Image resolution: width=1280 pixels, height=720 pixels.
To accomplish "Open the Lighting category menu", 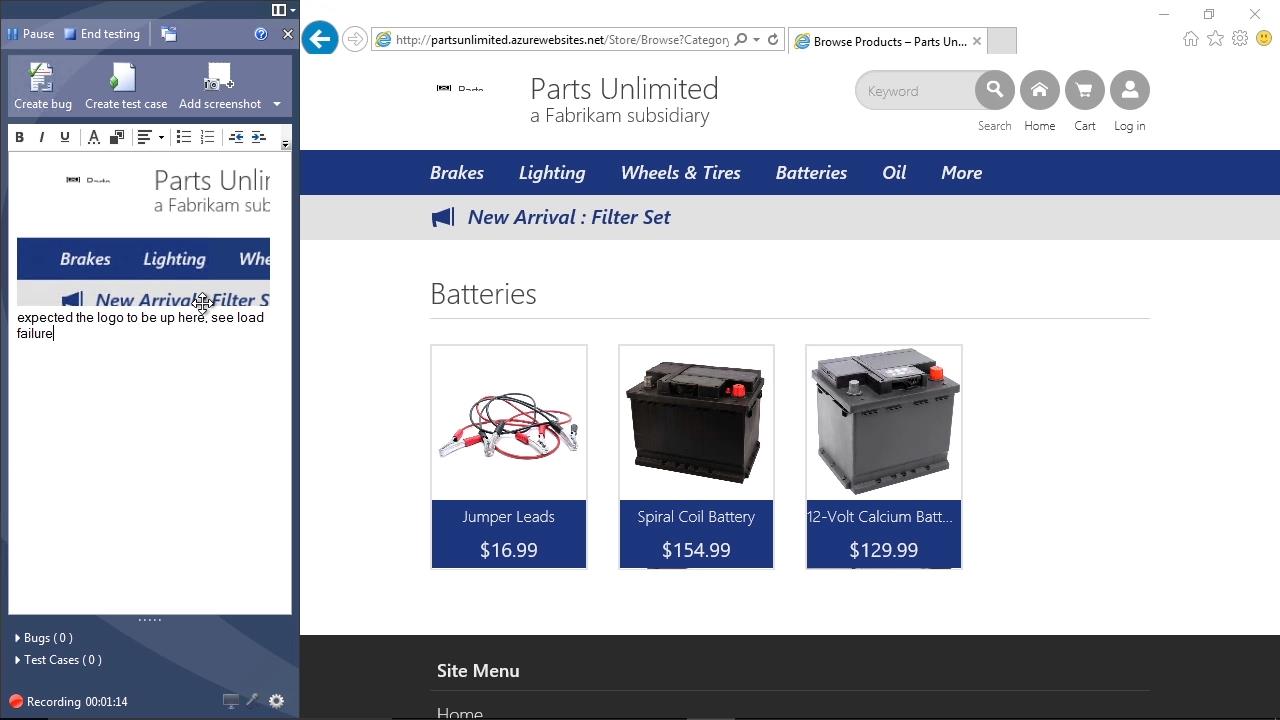I will tap(551, 173).
